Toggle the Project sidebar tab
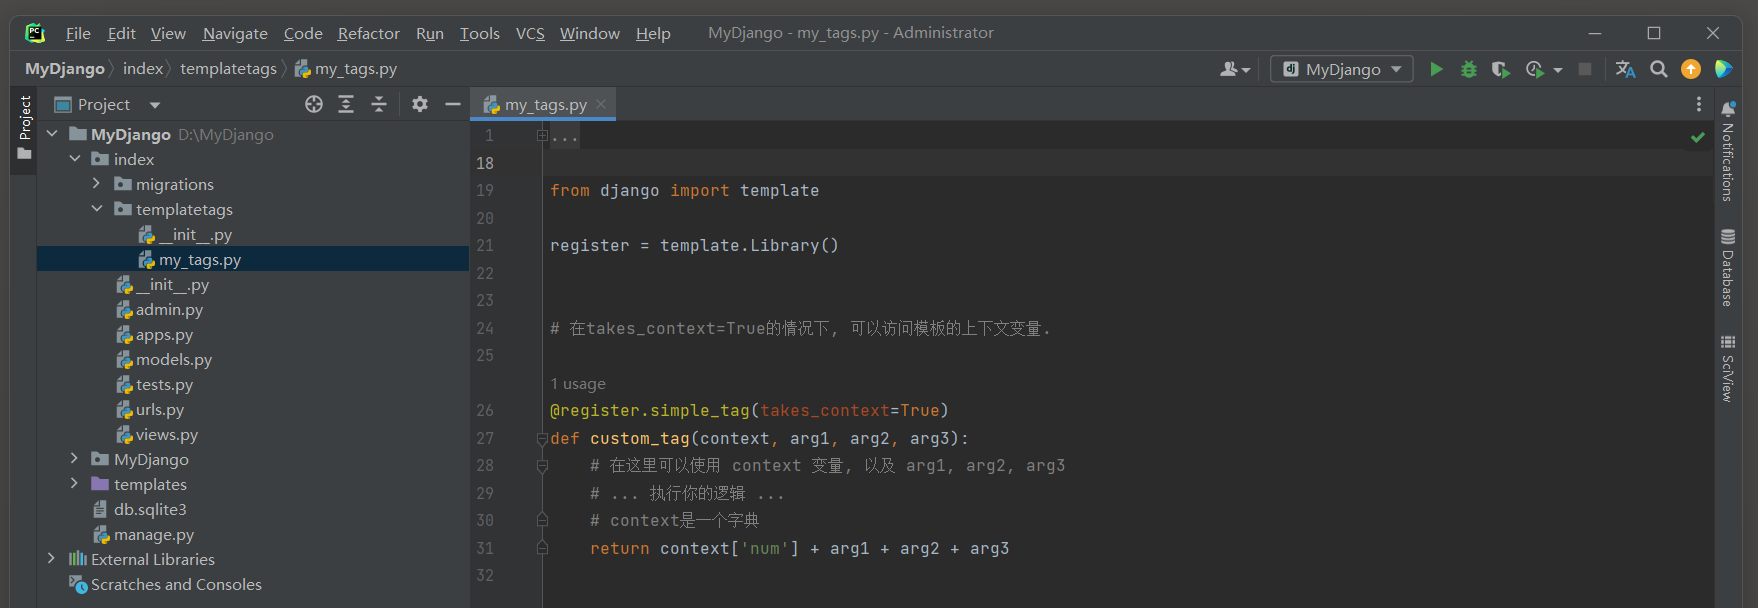Image resolution: width=1758 pixels, height=608 pixels. point(24,128)
